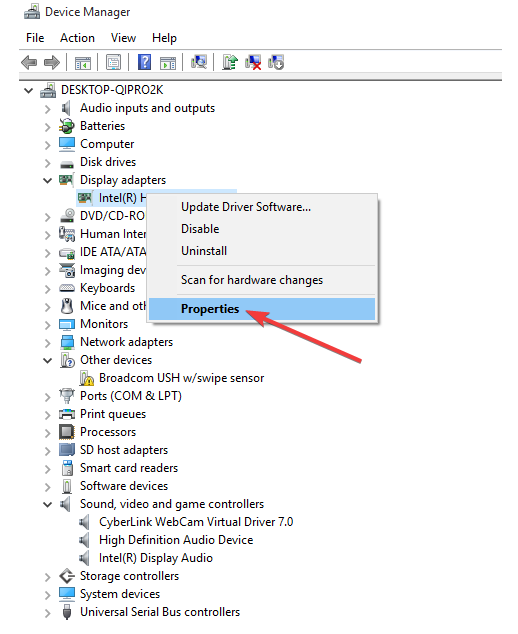This screenshot has height=634, width=518.
Task: Expand the Imaging devices category
Action: (x=47, y=271)
